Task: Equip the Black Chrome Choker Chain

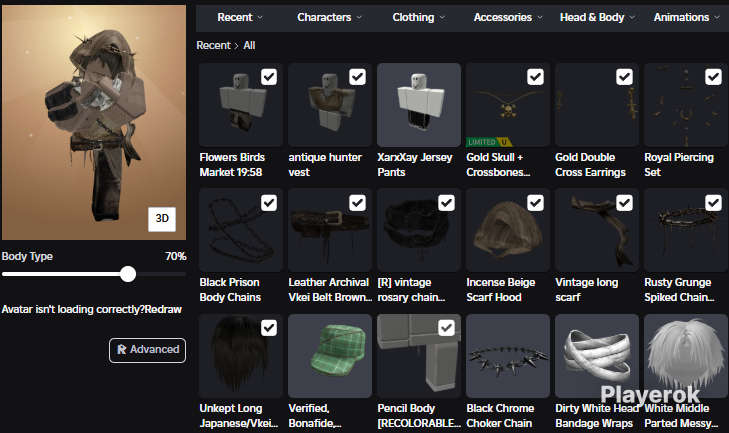Action: pos(508,356)
